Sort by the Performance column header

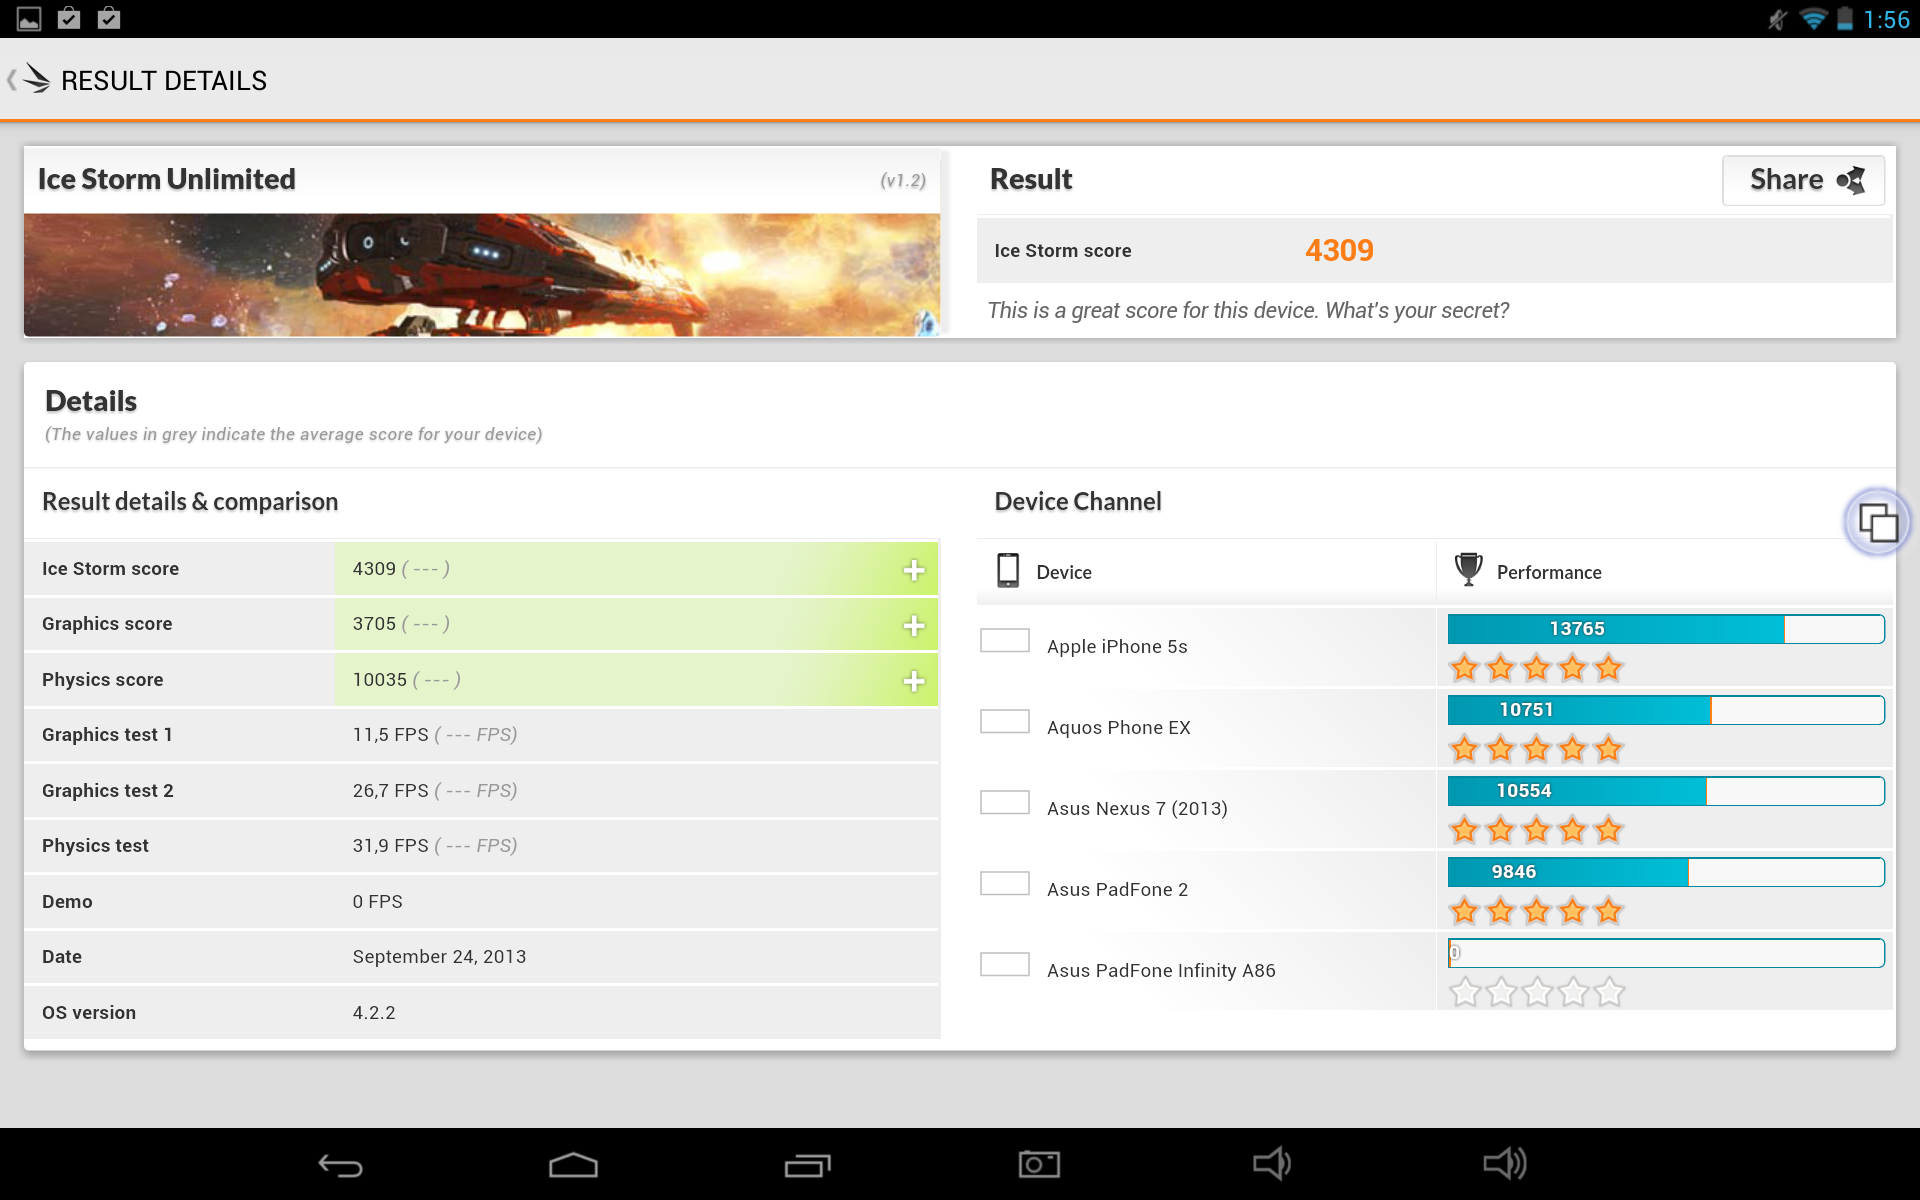[x=1548, y=572]
